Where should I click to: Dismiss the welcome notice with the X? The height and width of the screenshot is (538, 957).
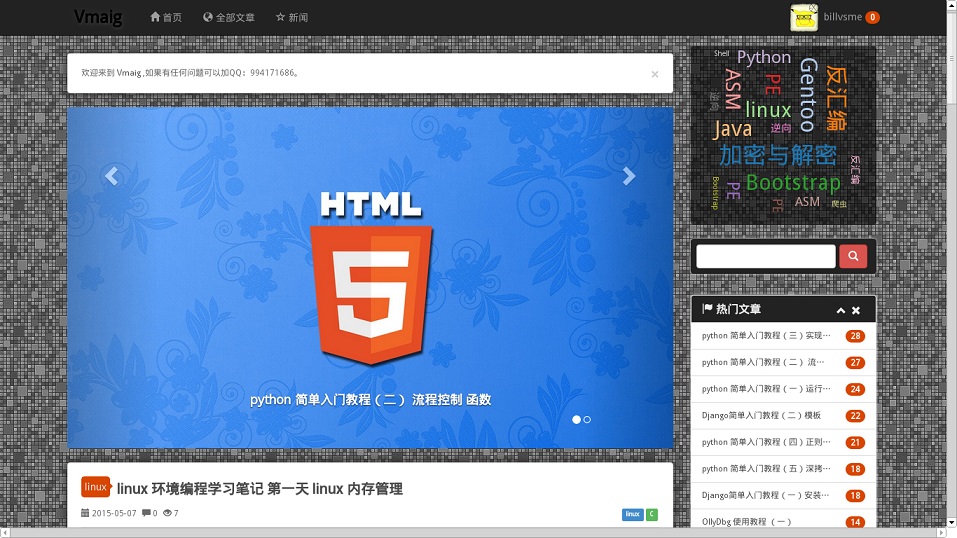(x=655, y=74)
